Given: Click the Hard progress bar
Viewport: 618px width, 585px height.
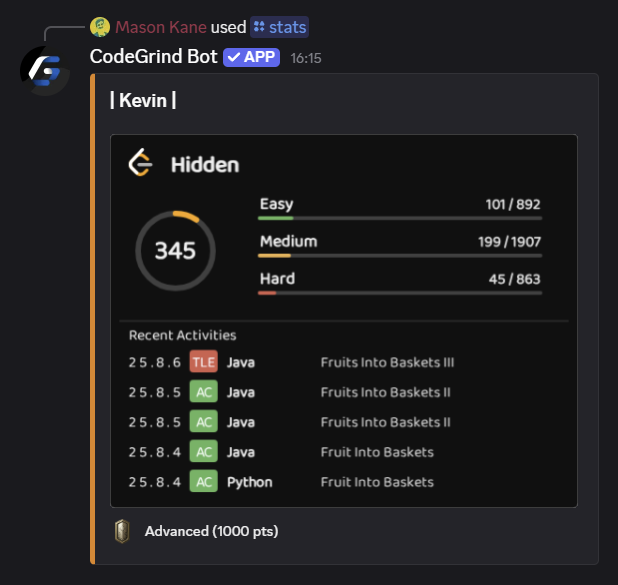Looking at the screenshot, I should click(x=400, y=292).
